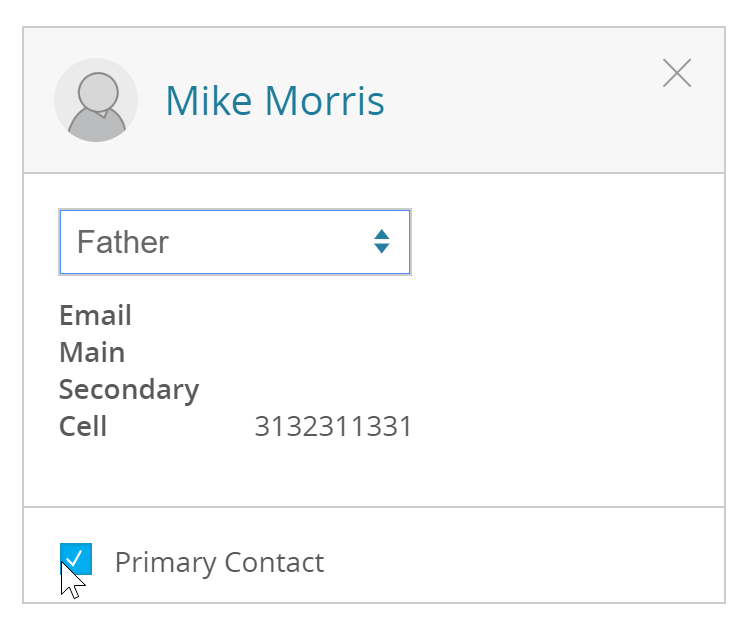Select the word Father in the combo box

pos(123,242)
